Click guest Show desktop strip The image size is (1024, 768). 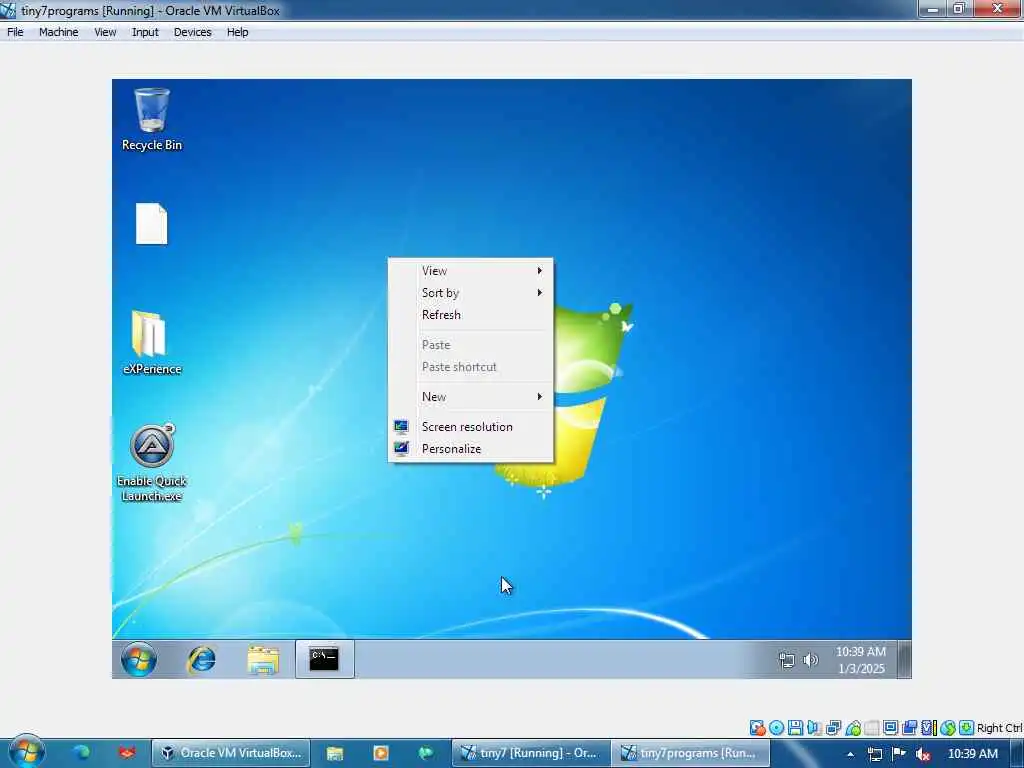[x=904, y=660]
